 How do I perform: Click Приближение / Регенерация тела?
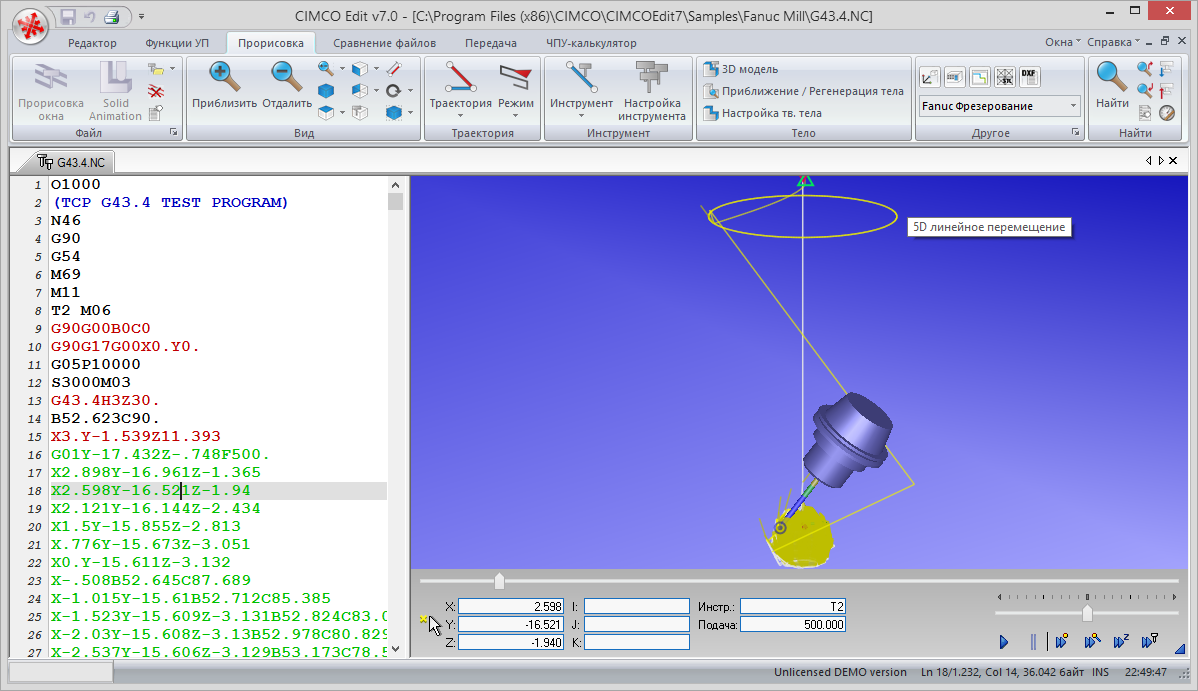click(x=802, y=91)
